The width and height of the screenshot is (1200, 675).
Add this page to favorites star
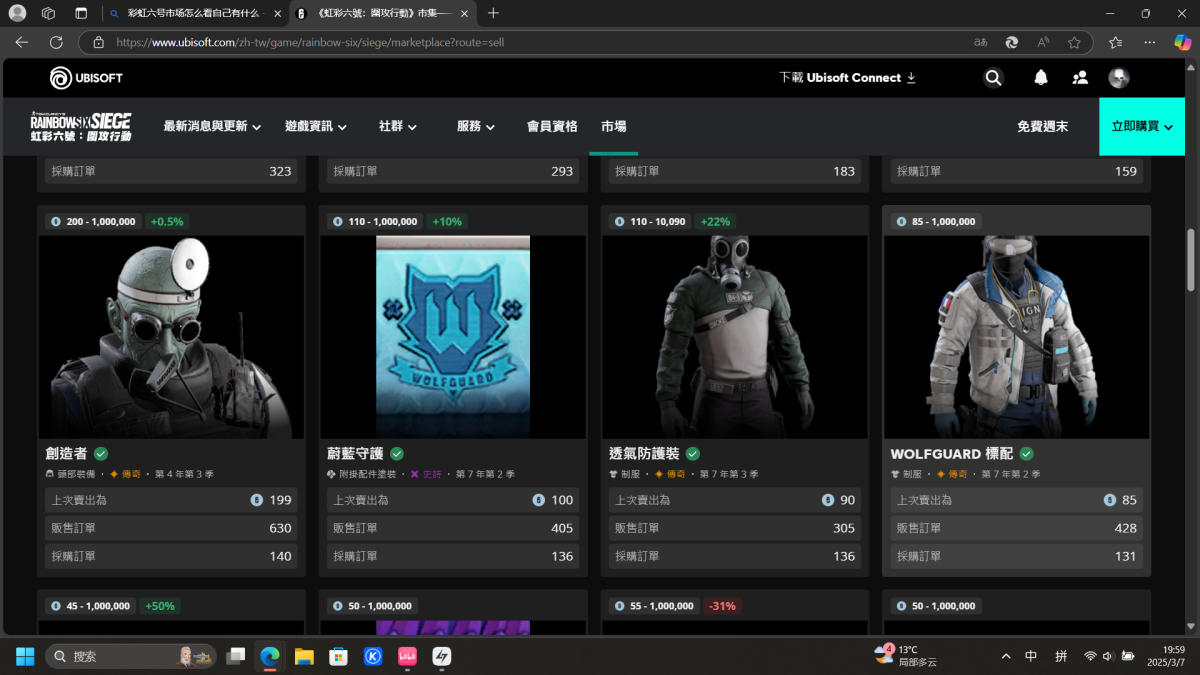point(1074,43)
